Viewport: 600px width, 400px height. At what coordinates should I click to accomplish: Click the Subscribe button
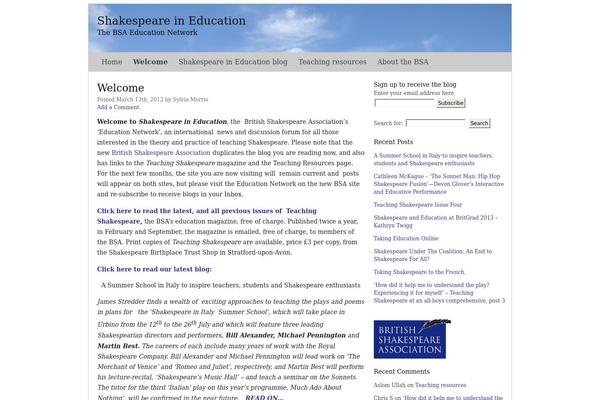(x=451, y=103)
